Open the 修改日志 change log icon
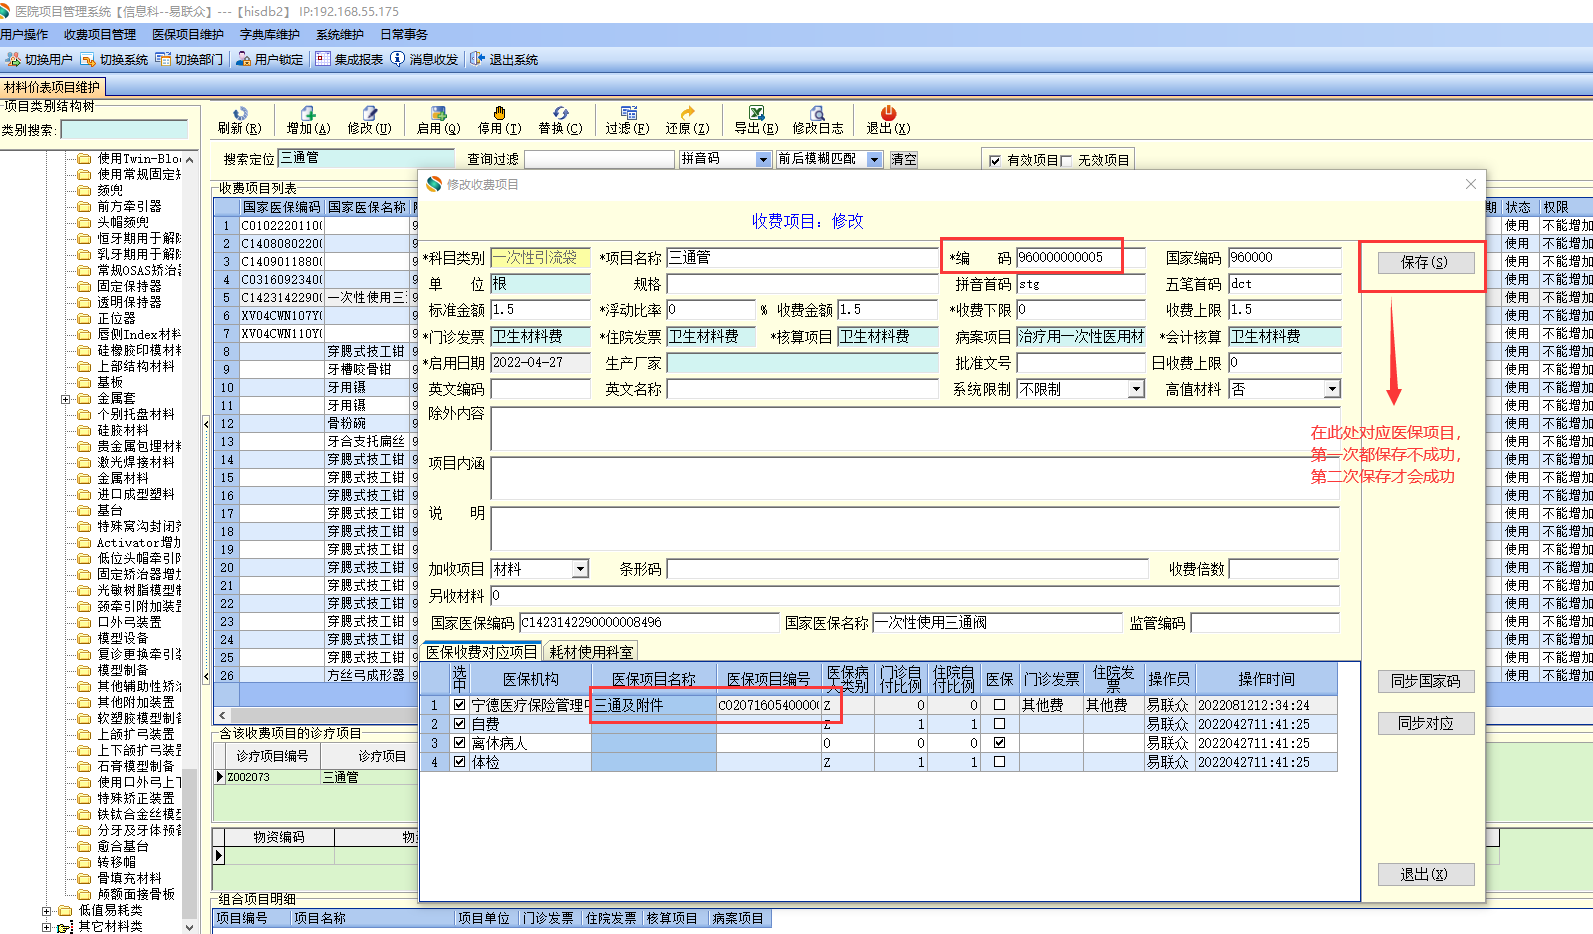The width and height of the screenshot is (1593, 934). click(x=818, y=113)
